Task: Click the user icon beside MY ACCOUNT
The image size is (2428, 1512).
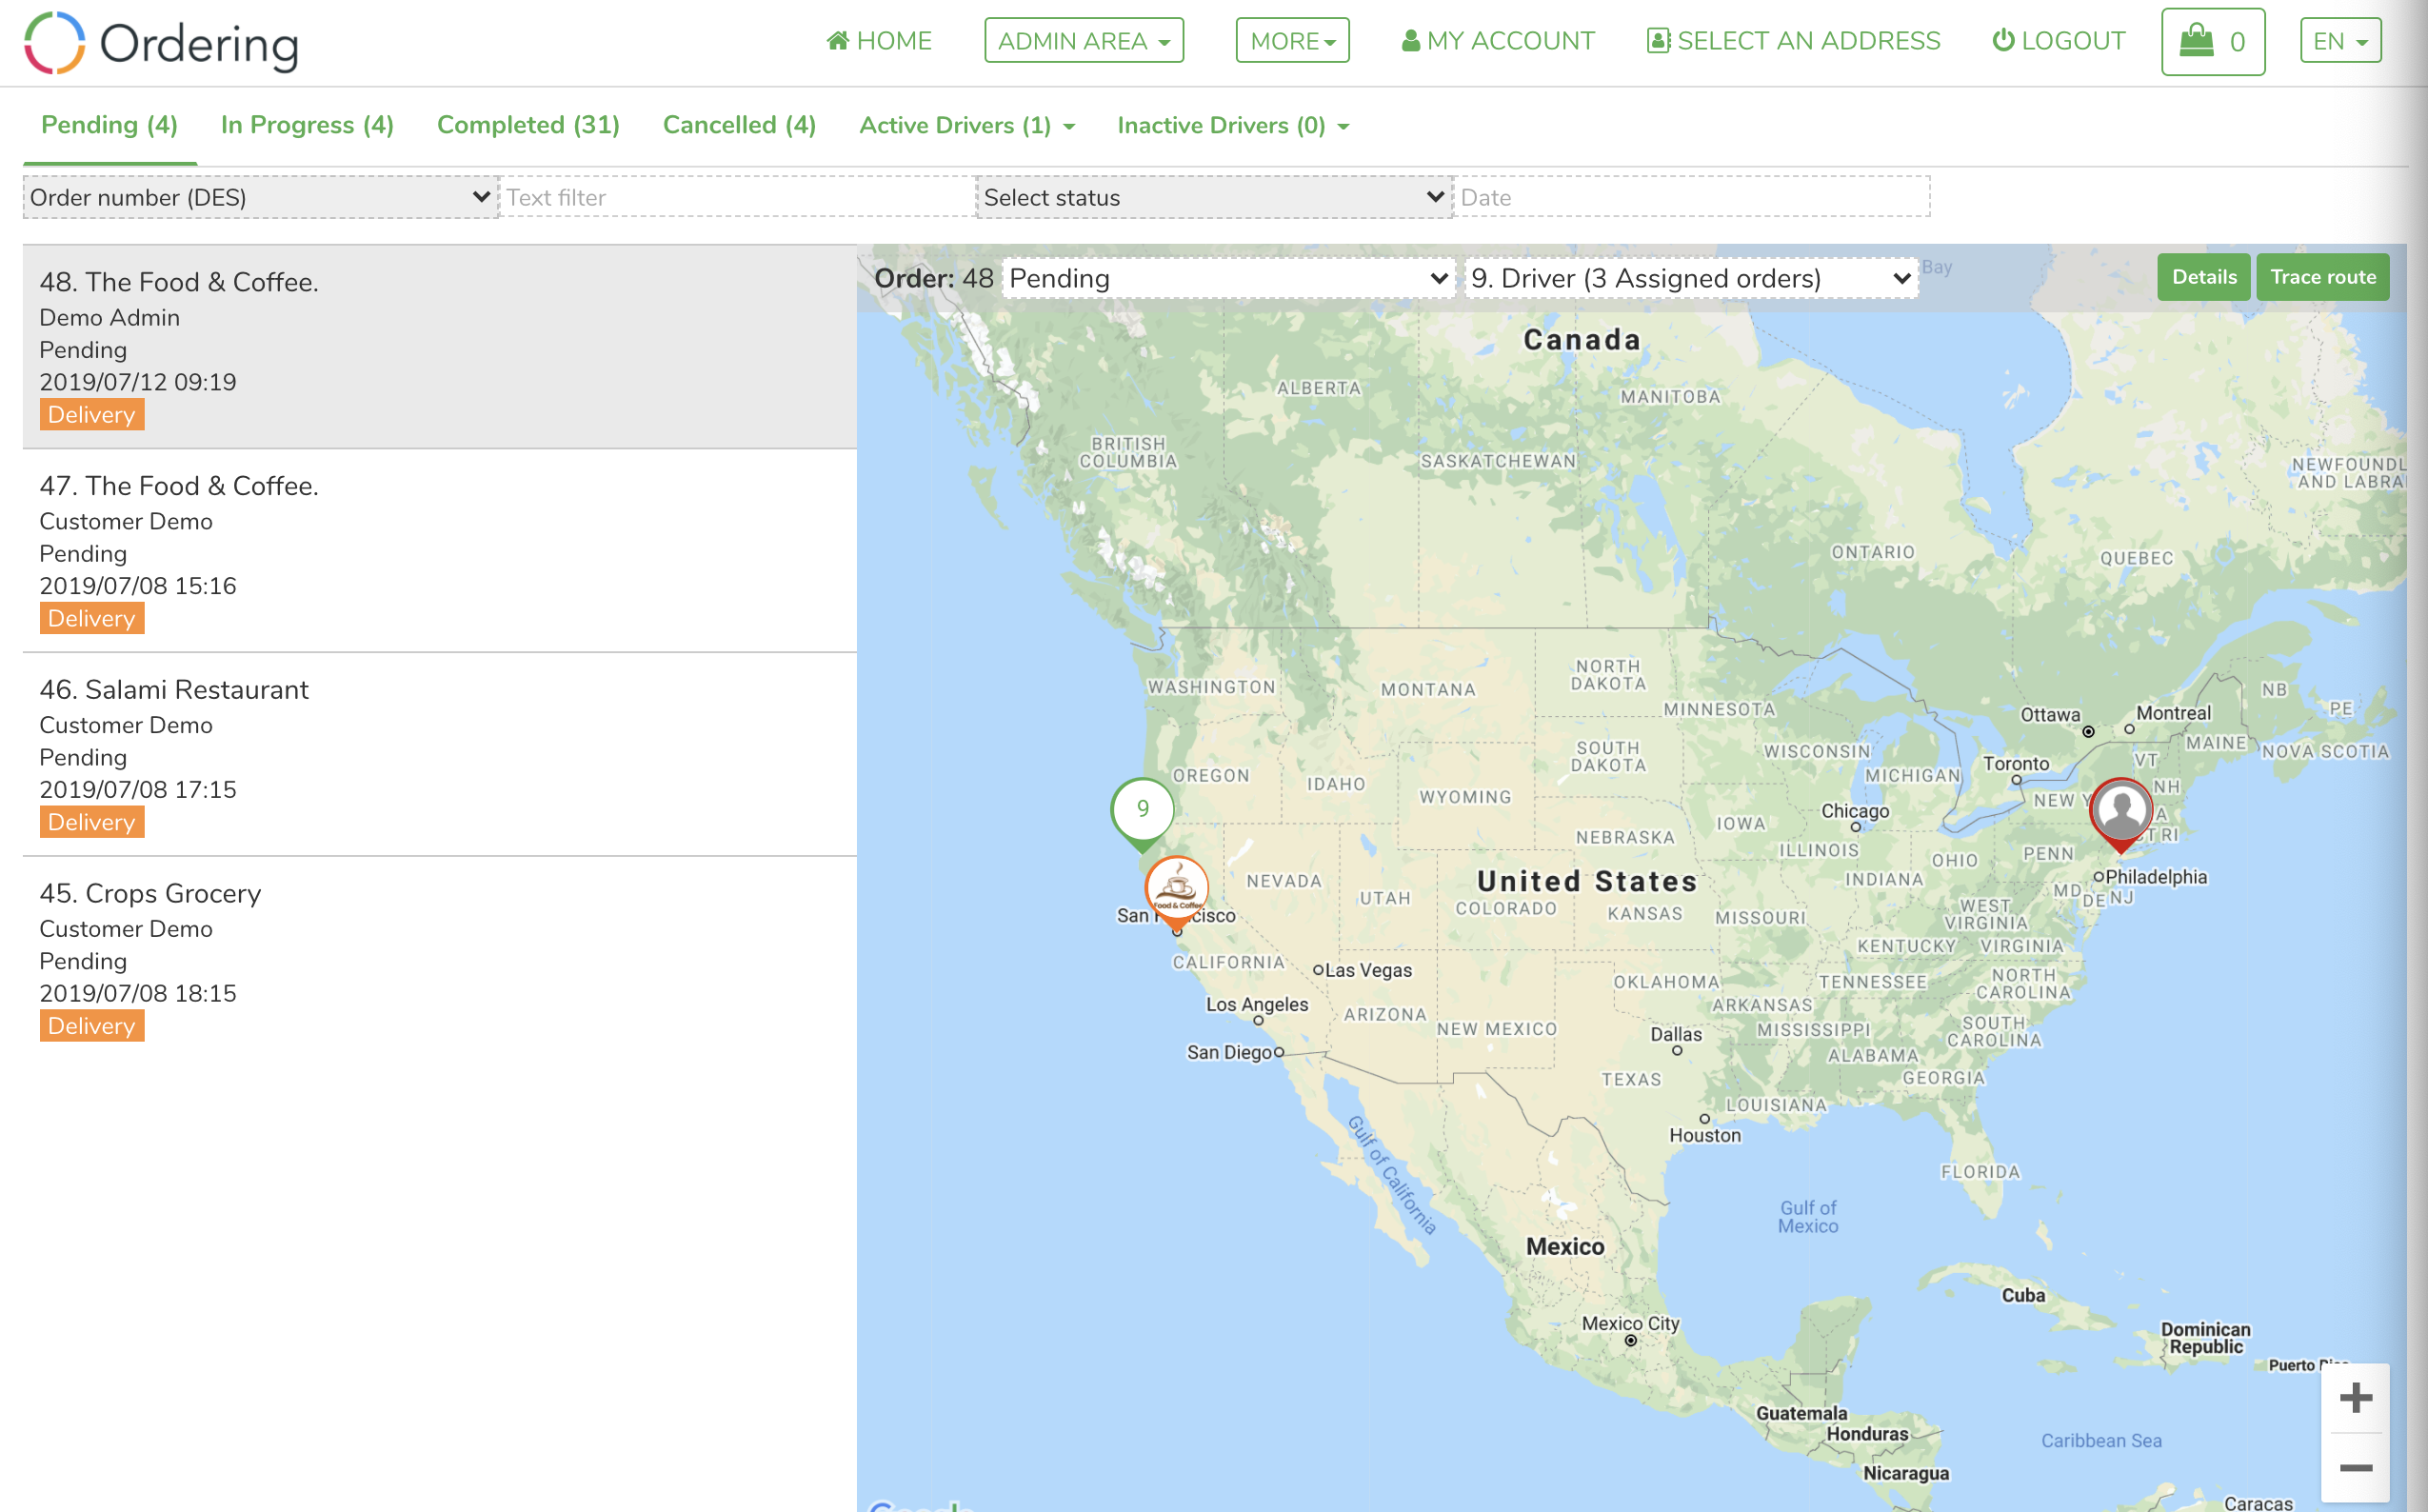Action: coord(1411,41)
